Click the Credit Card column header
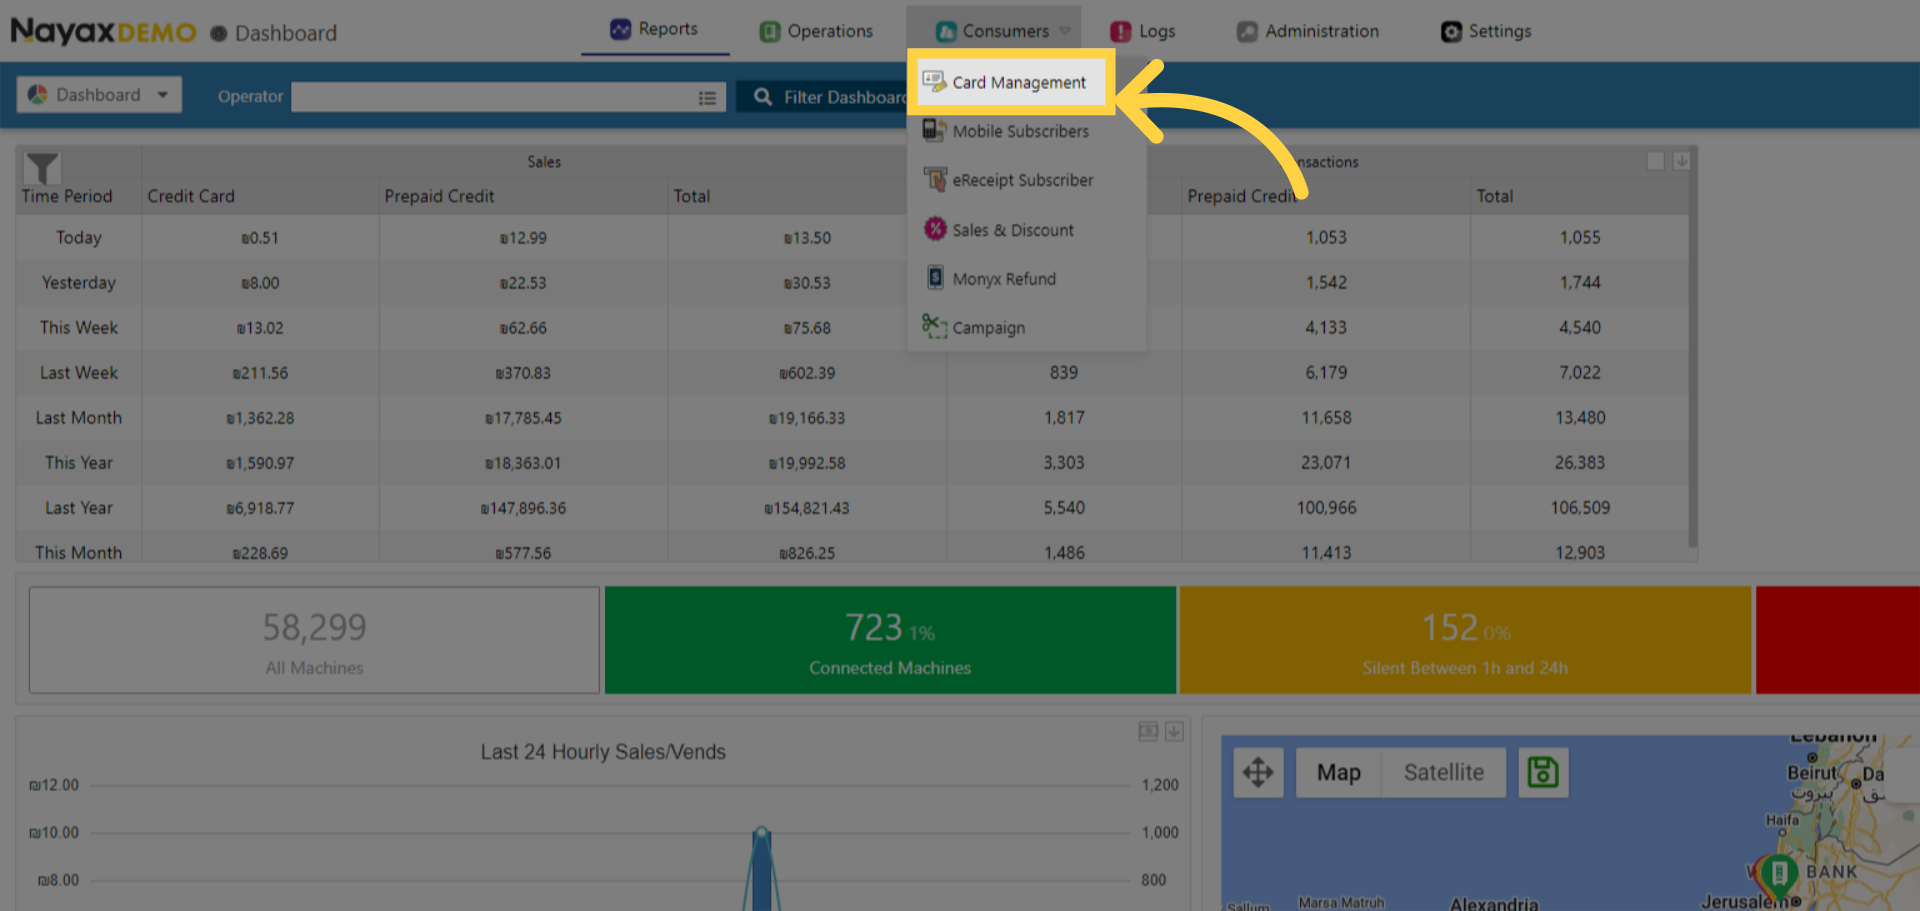Viewport: 1920px width, 911px height. tap(191, 196)
